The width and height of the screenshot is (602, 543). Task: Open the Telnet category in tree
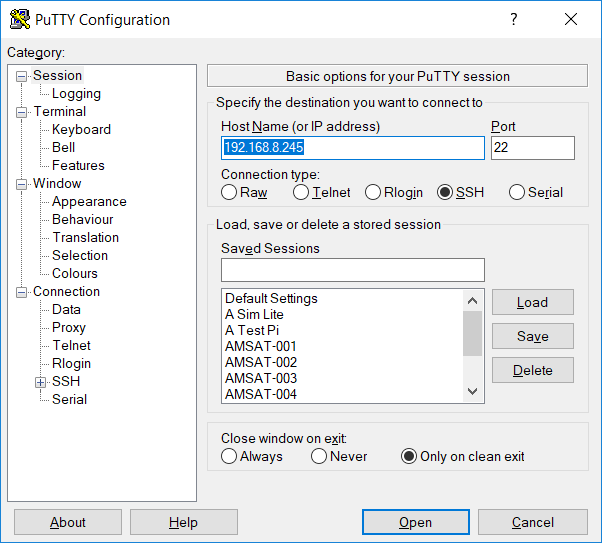[71, 346]
